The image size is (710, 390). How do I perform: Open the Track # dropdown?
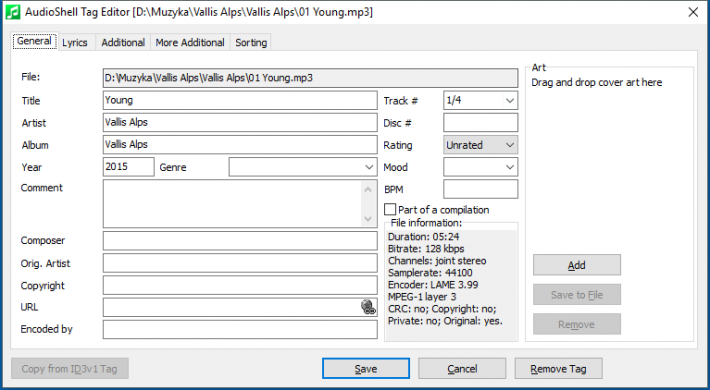pyautogui.click(x=510, y=101)
